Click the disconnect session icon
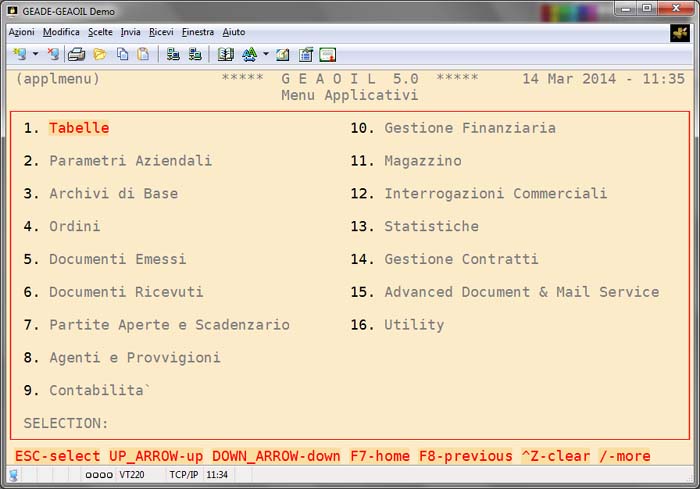The width and height of the screenshot is (700, 489). (52, 54)
